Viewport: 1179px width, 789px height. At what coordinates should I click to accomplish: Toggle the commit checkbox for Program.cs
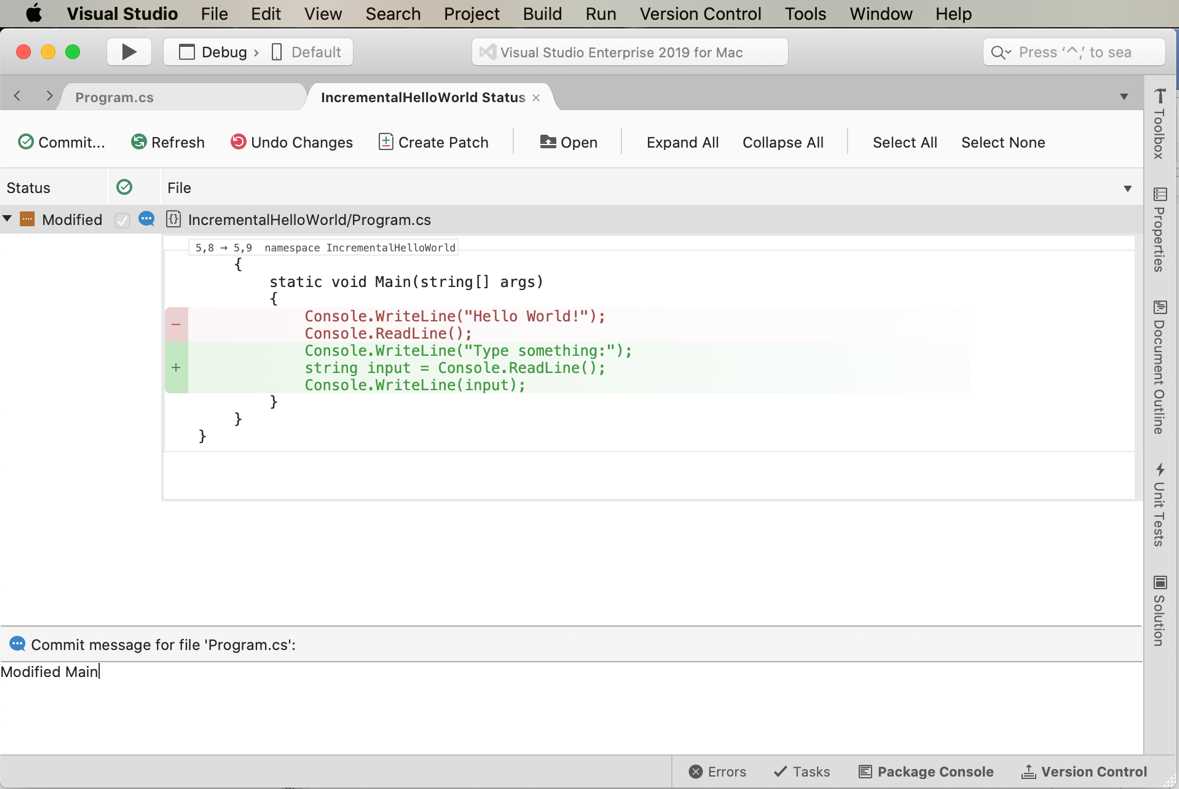point(122,220)
